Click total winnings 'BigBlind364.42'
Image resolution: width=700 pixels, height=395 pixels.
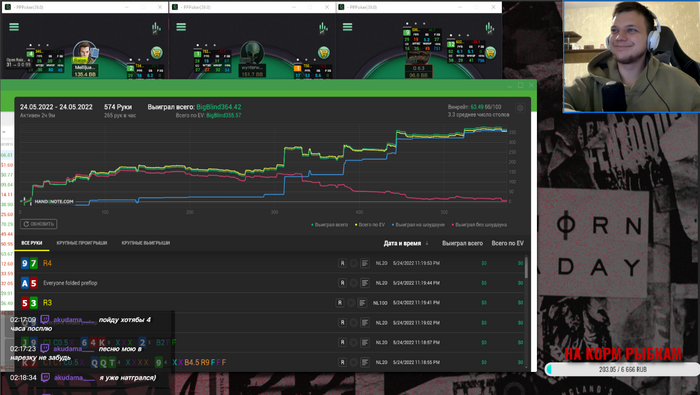pos(219,107)
